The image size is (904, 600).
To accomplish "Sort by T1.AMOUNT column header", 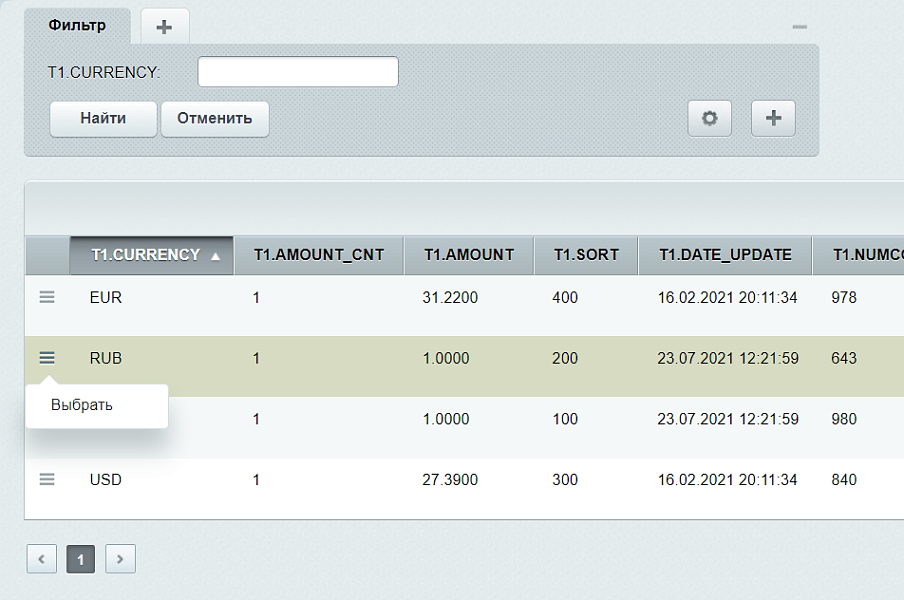I will point(469,255).
